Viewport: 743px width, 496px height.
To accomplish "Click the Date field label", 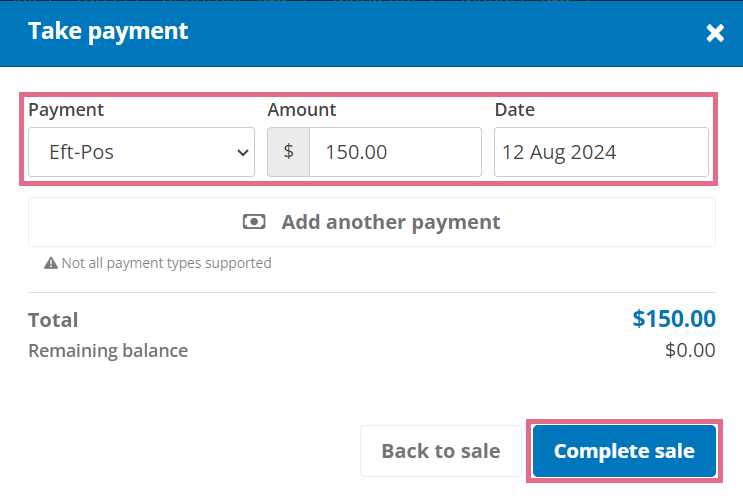I will (x=515, y=110).
